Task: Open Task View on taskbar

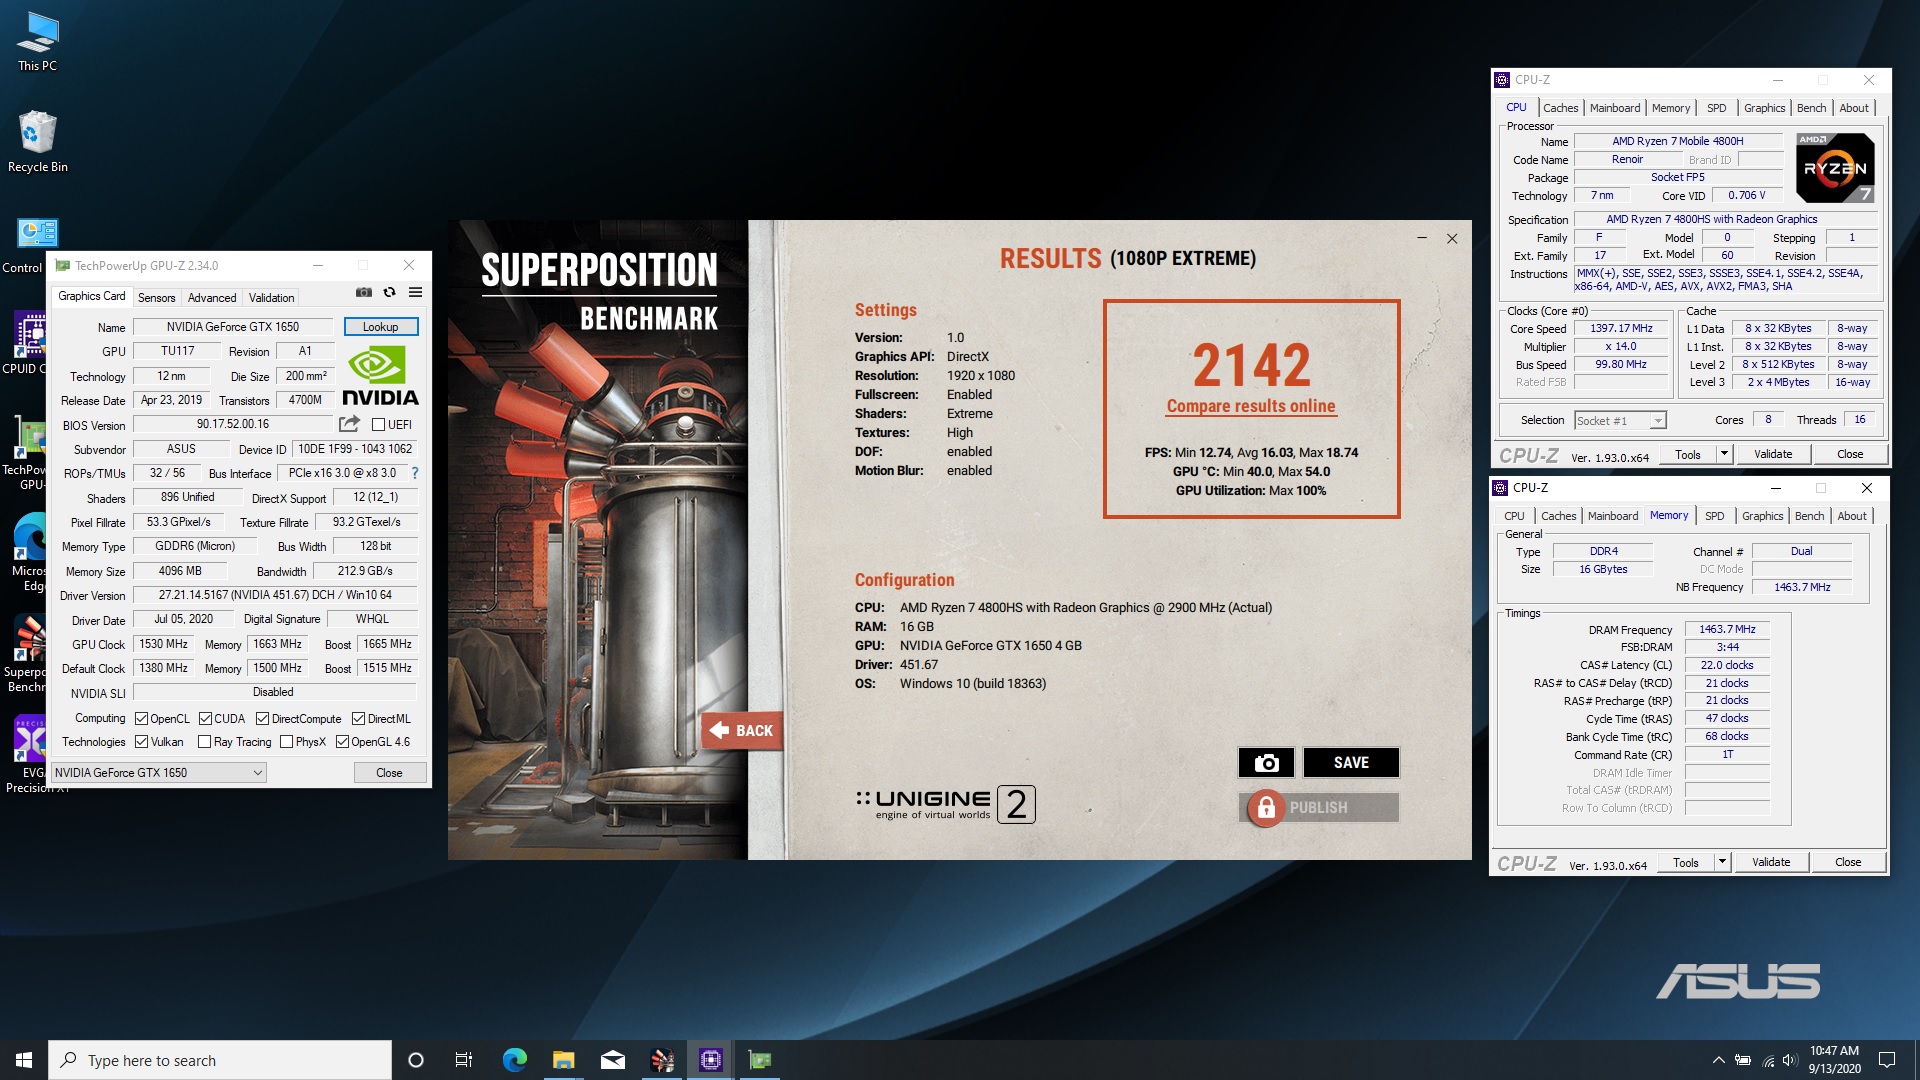Action: 464,1060
